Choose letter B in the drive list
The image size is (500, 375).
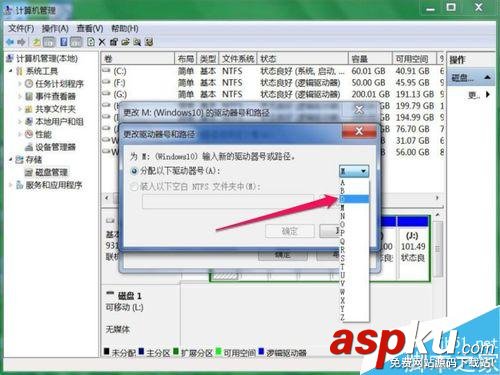[354, 191]
